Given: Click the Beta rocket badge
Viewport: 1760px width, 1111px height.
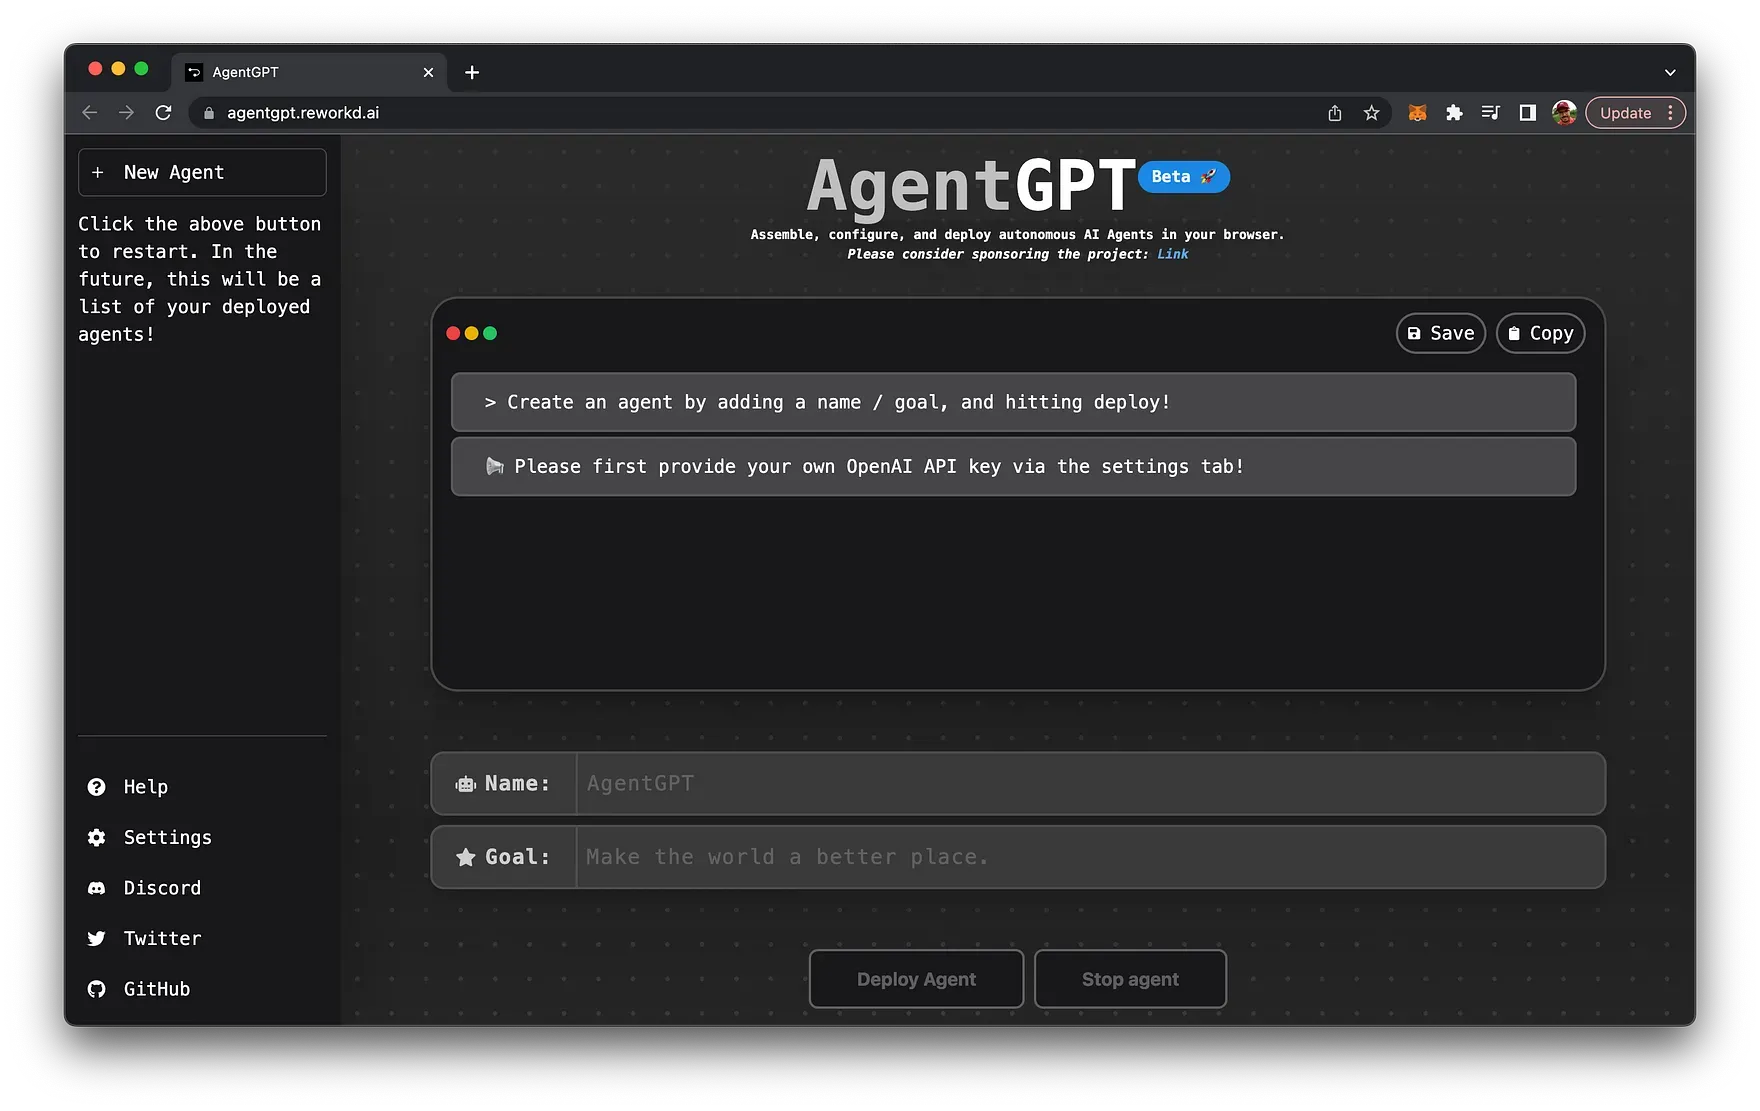Looking at the screenshot, I should [1184, 177].
